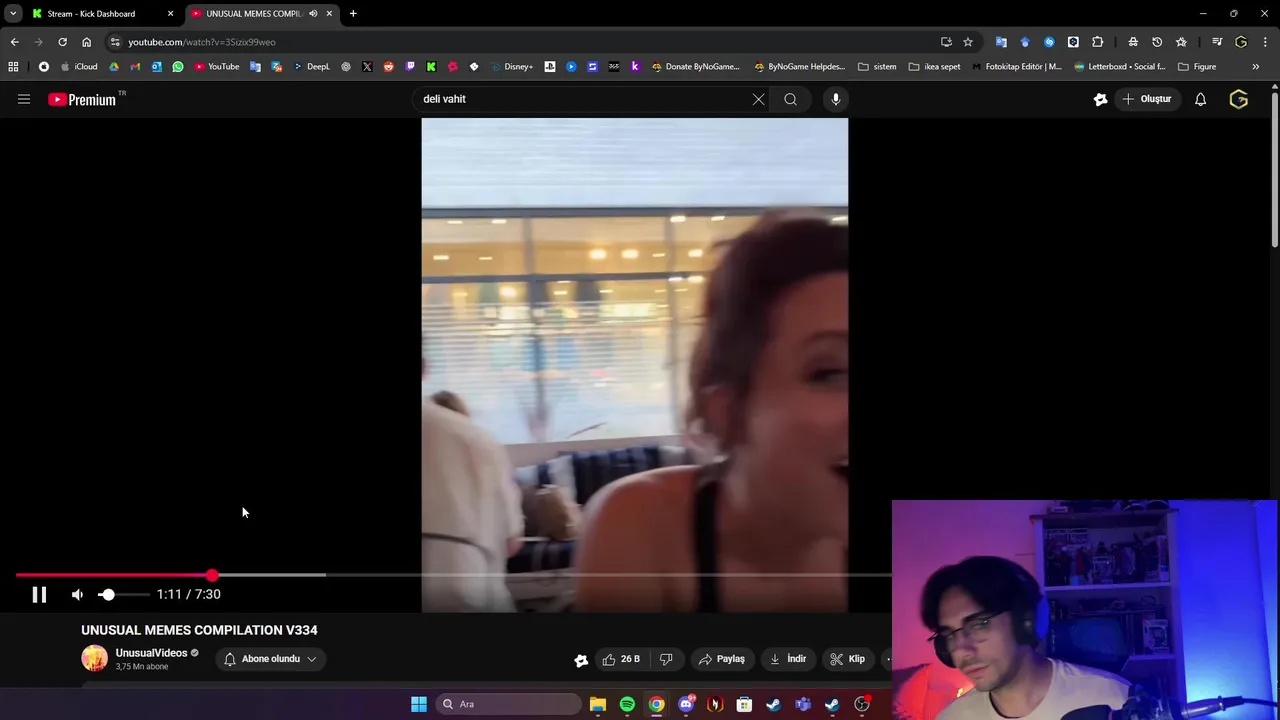Download the video with İndir

tap(788, 659)
